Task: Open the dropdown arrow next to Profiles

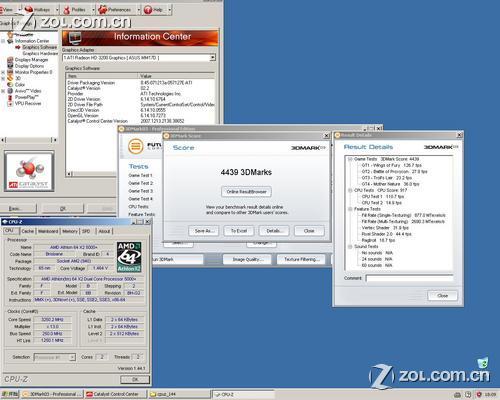Action: tap(93, 10)
